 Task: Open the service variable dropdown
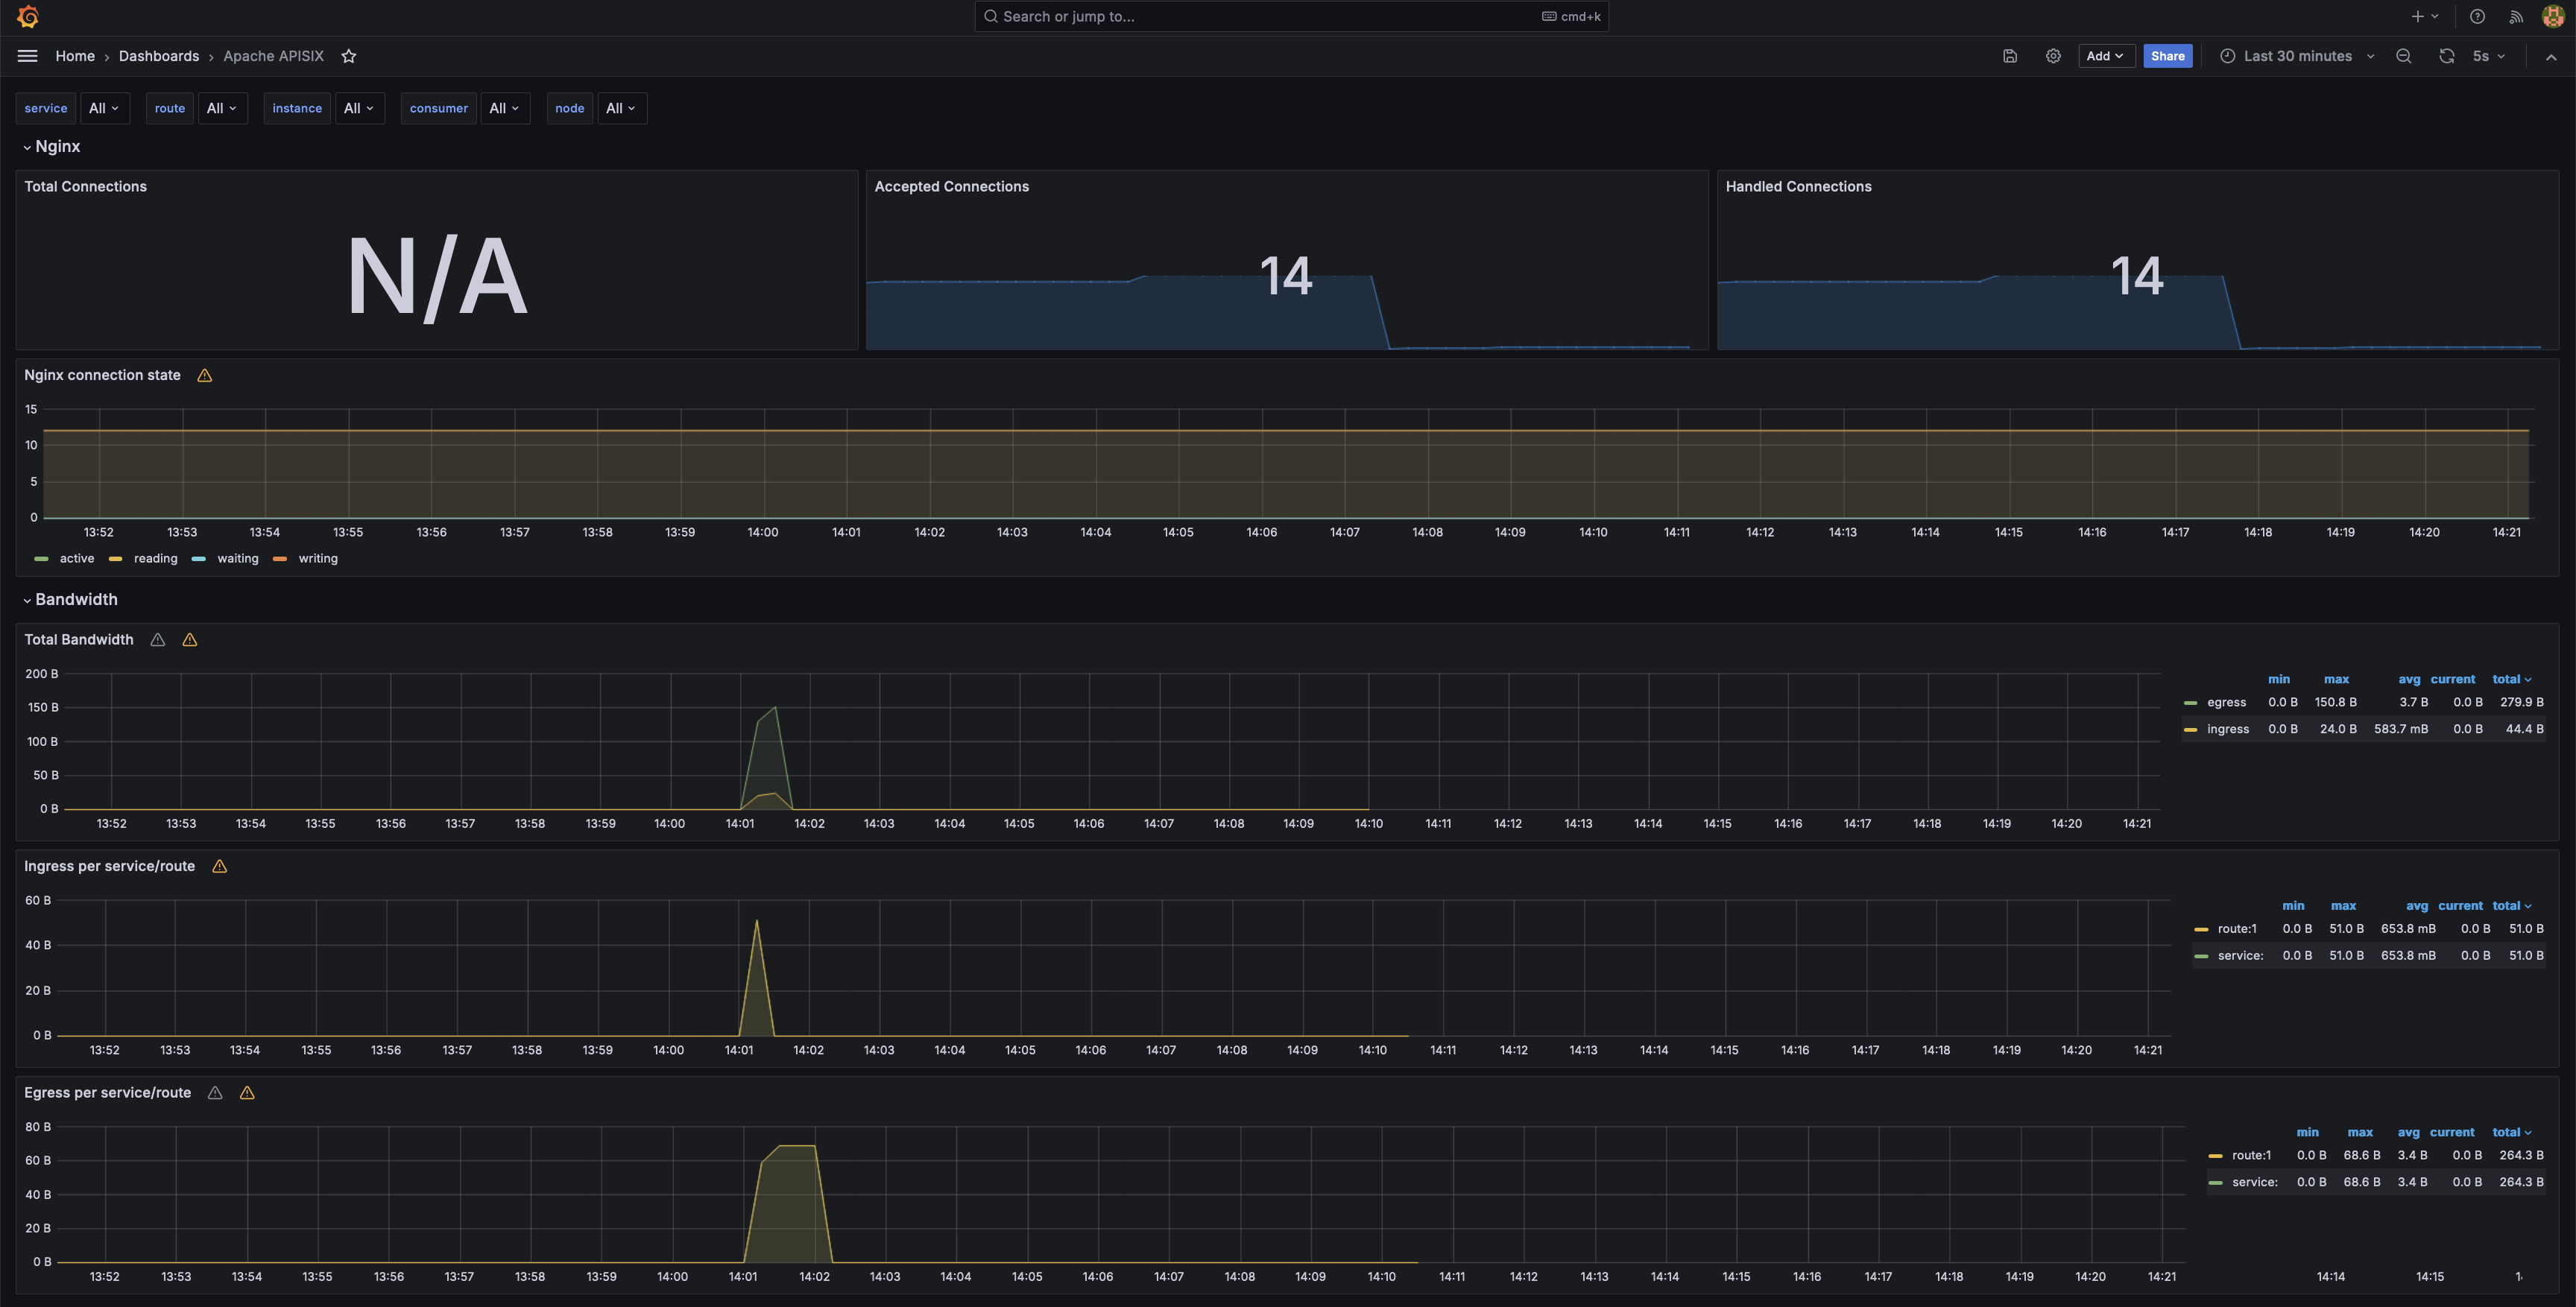coord(104,108)
